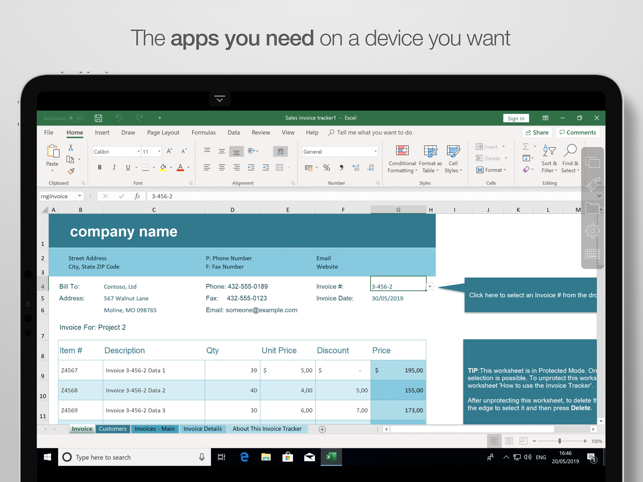Toggle Wrap Text button

(280, 151)
